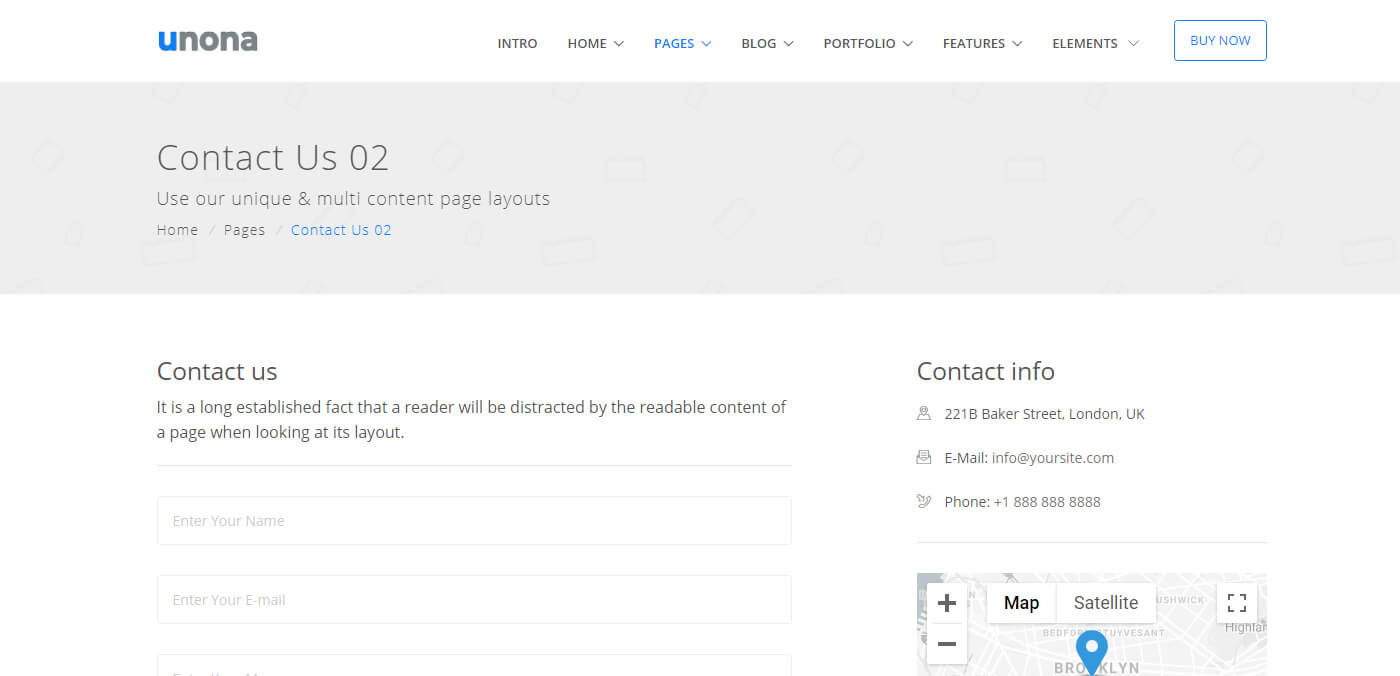The image size is (1400, 676).
Task: Click the address location icon
Action: click(x=924, y=413)
